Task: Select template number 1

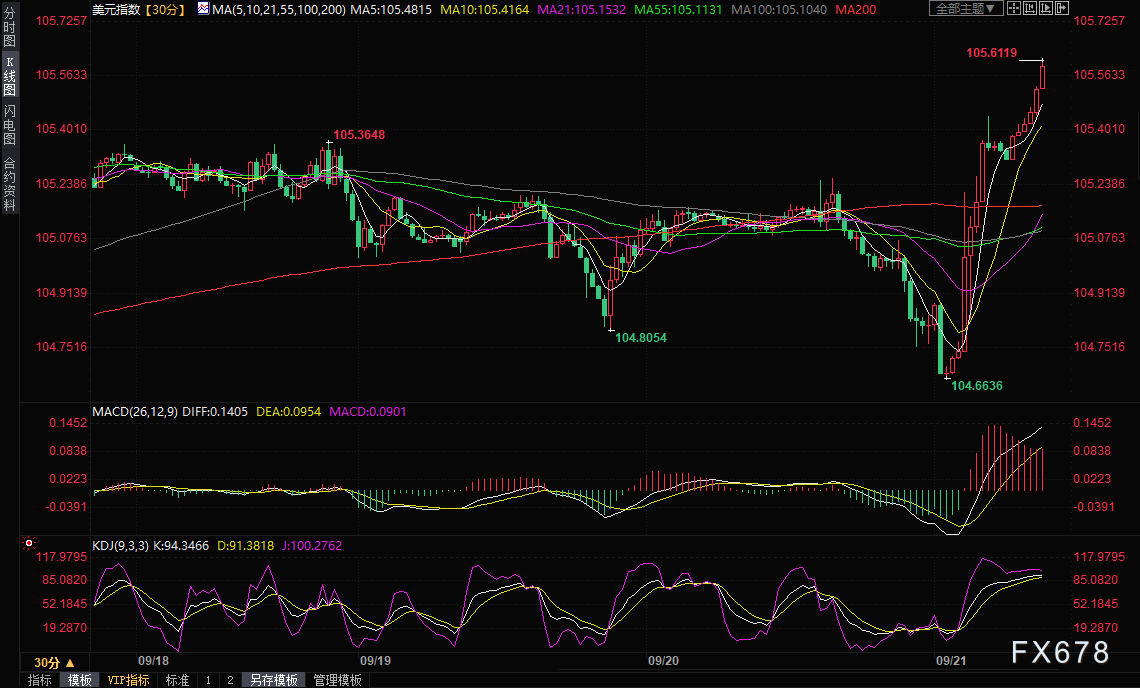Action: point(208,680)
